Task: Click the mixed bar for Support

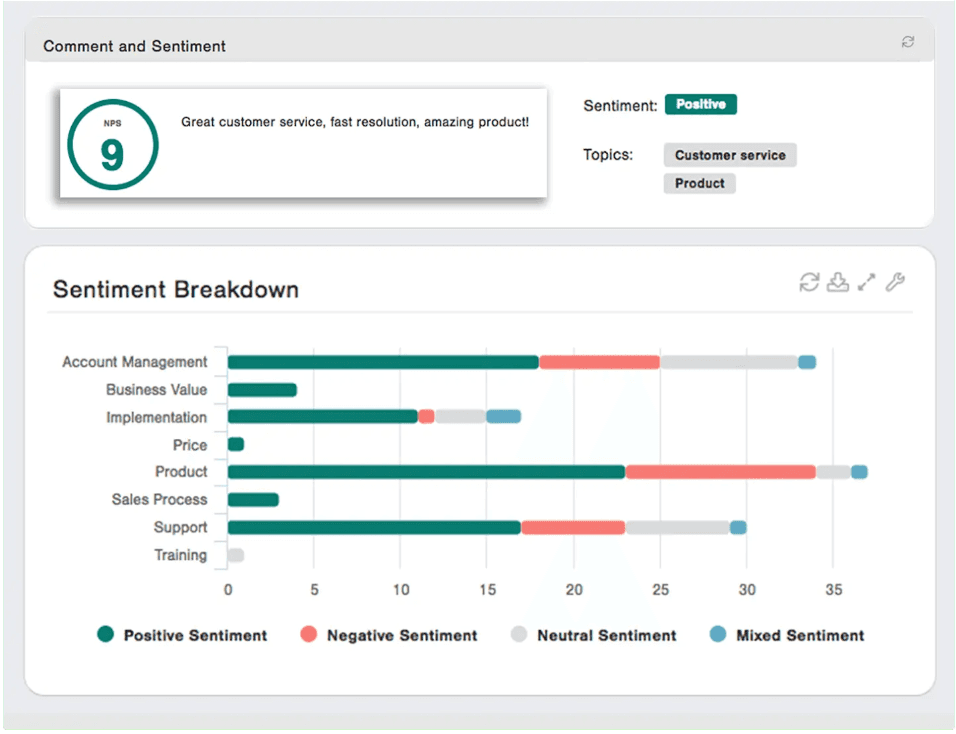Action: [x=738, y=527]
